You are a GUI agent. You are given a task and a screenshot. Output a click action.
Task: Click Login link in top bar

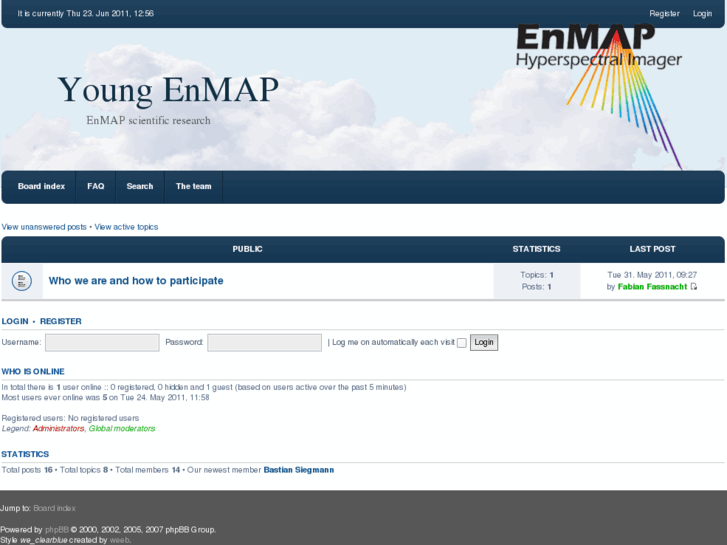[702, 13]
